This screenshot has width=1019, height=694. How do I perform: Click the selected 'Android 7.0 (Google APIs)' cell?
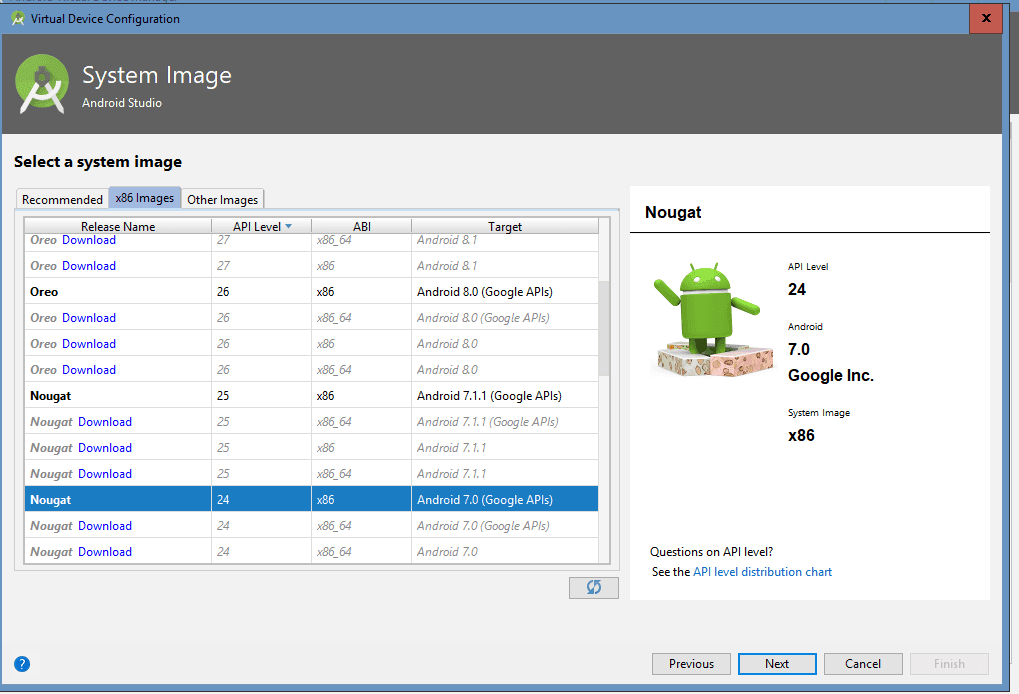coord(485,500)
